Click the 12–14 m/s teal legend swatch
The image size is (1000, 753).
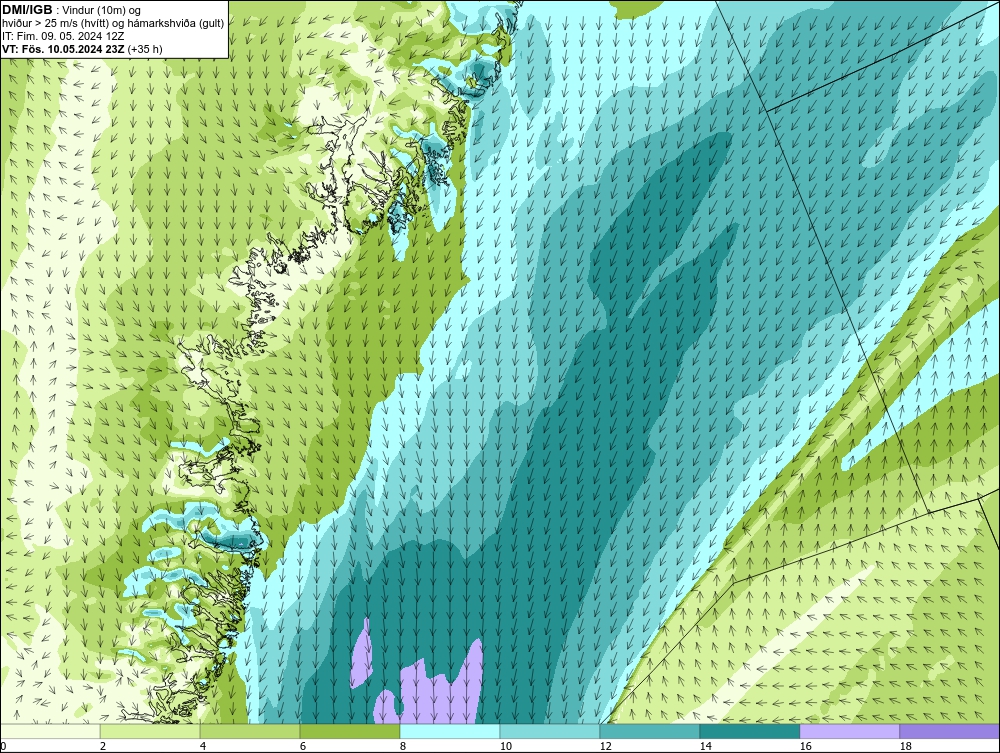click(x=649, y=731)
